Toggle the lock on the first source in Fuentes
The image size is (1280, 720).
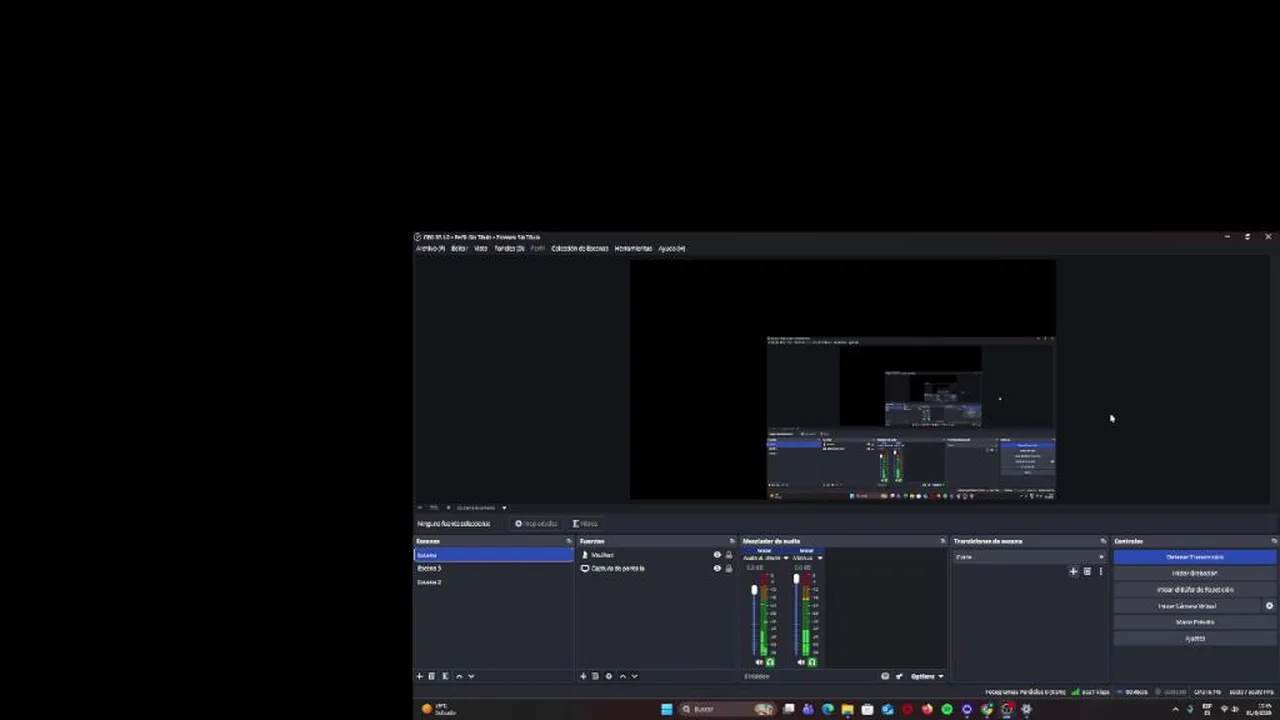click(729, 555)
